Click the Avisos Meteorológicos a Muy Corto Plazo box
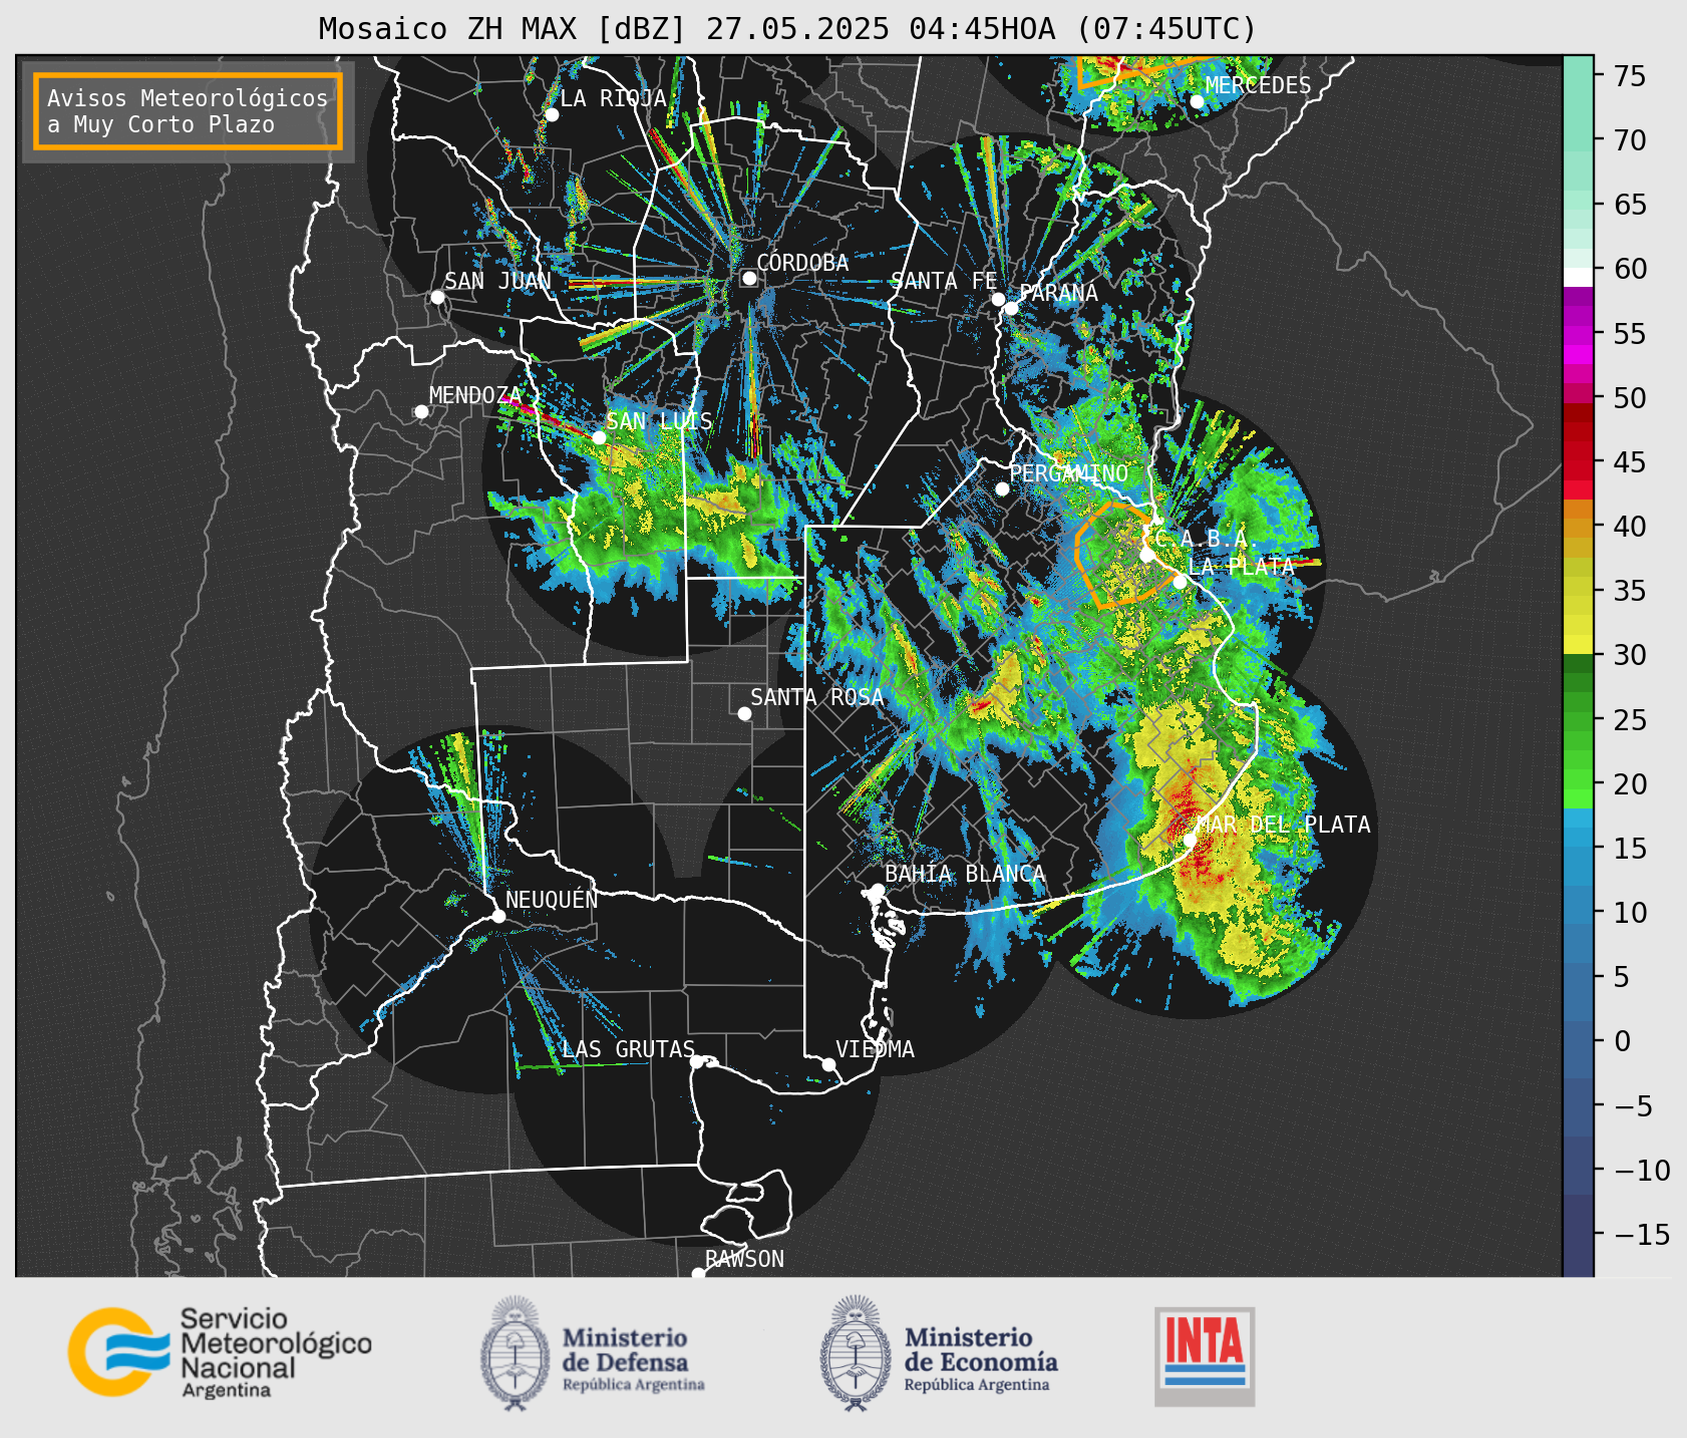Viewport: 1687px width, 1438px height. click(x=188, y=111)
